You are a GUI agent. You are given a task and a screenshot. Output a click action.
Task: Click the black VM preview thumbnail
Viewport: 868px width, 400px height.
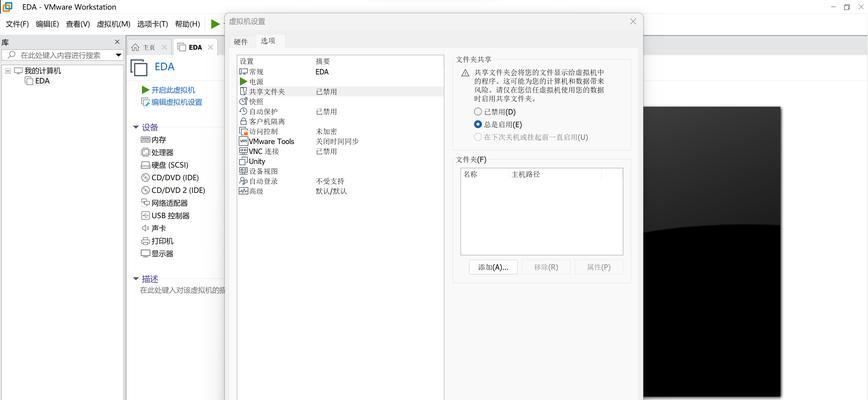[x=712, y=252]
